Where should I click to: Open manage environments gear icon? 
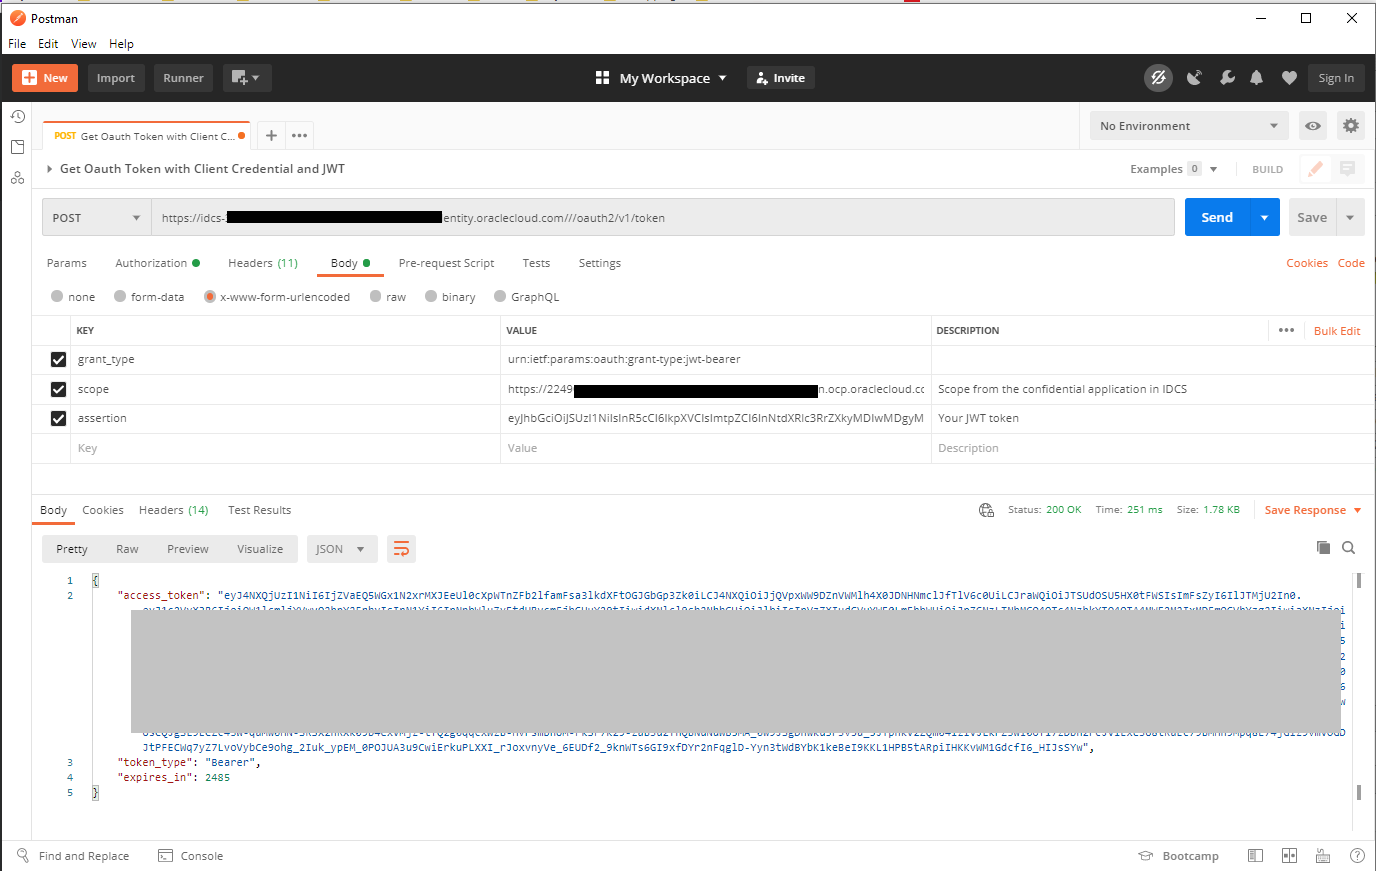pyautogui.click(x=1350, y=126)
